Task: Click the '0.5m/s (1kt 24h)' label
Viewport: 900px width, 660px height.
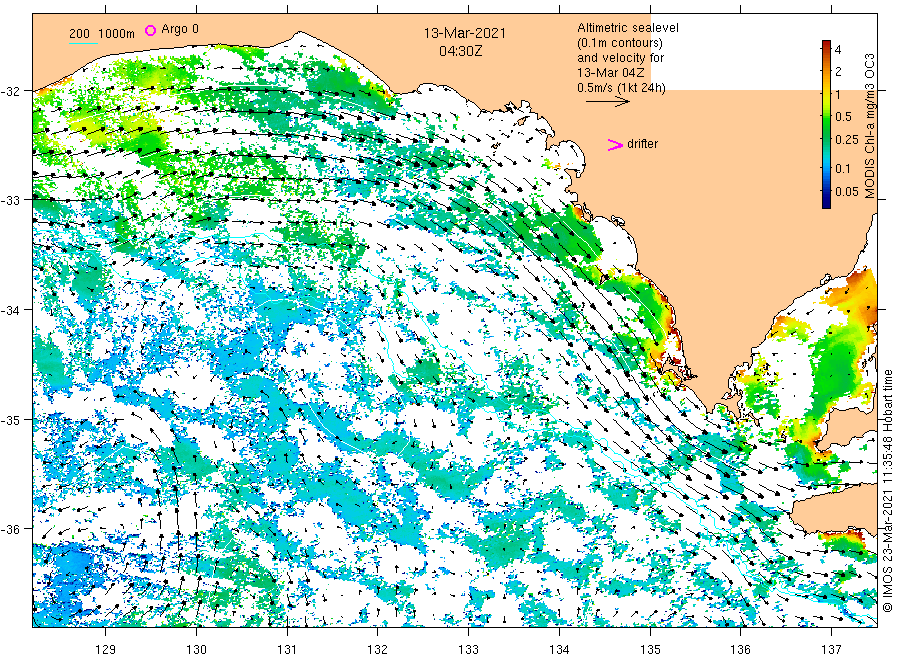Action: pyautogui.click(x=621, y=88)
